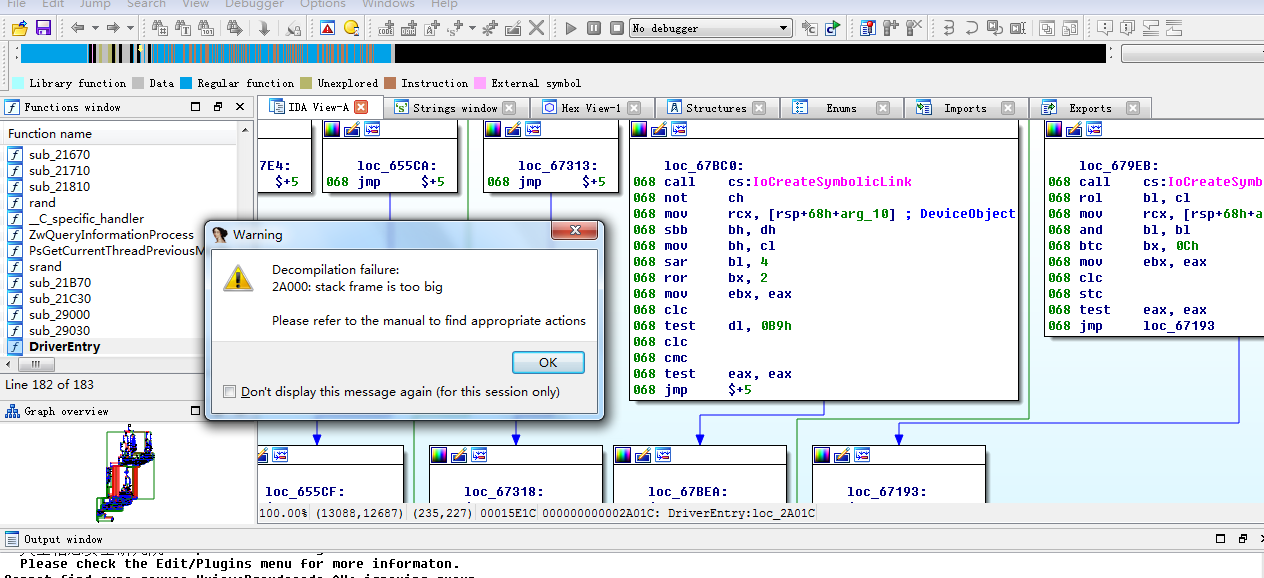1264x578 pixels.
Task: Click the red warning problems icon
Action: tap(328, 28)
